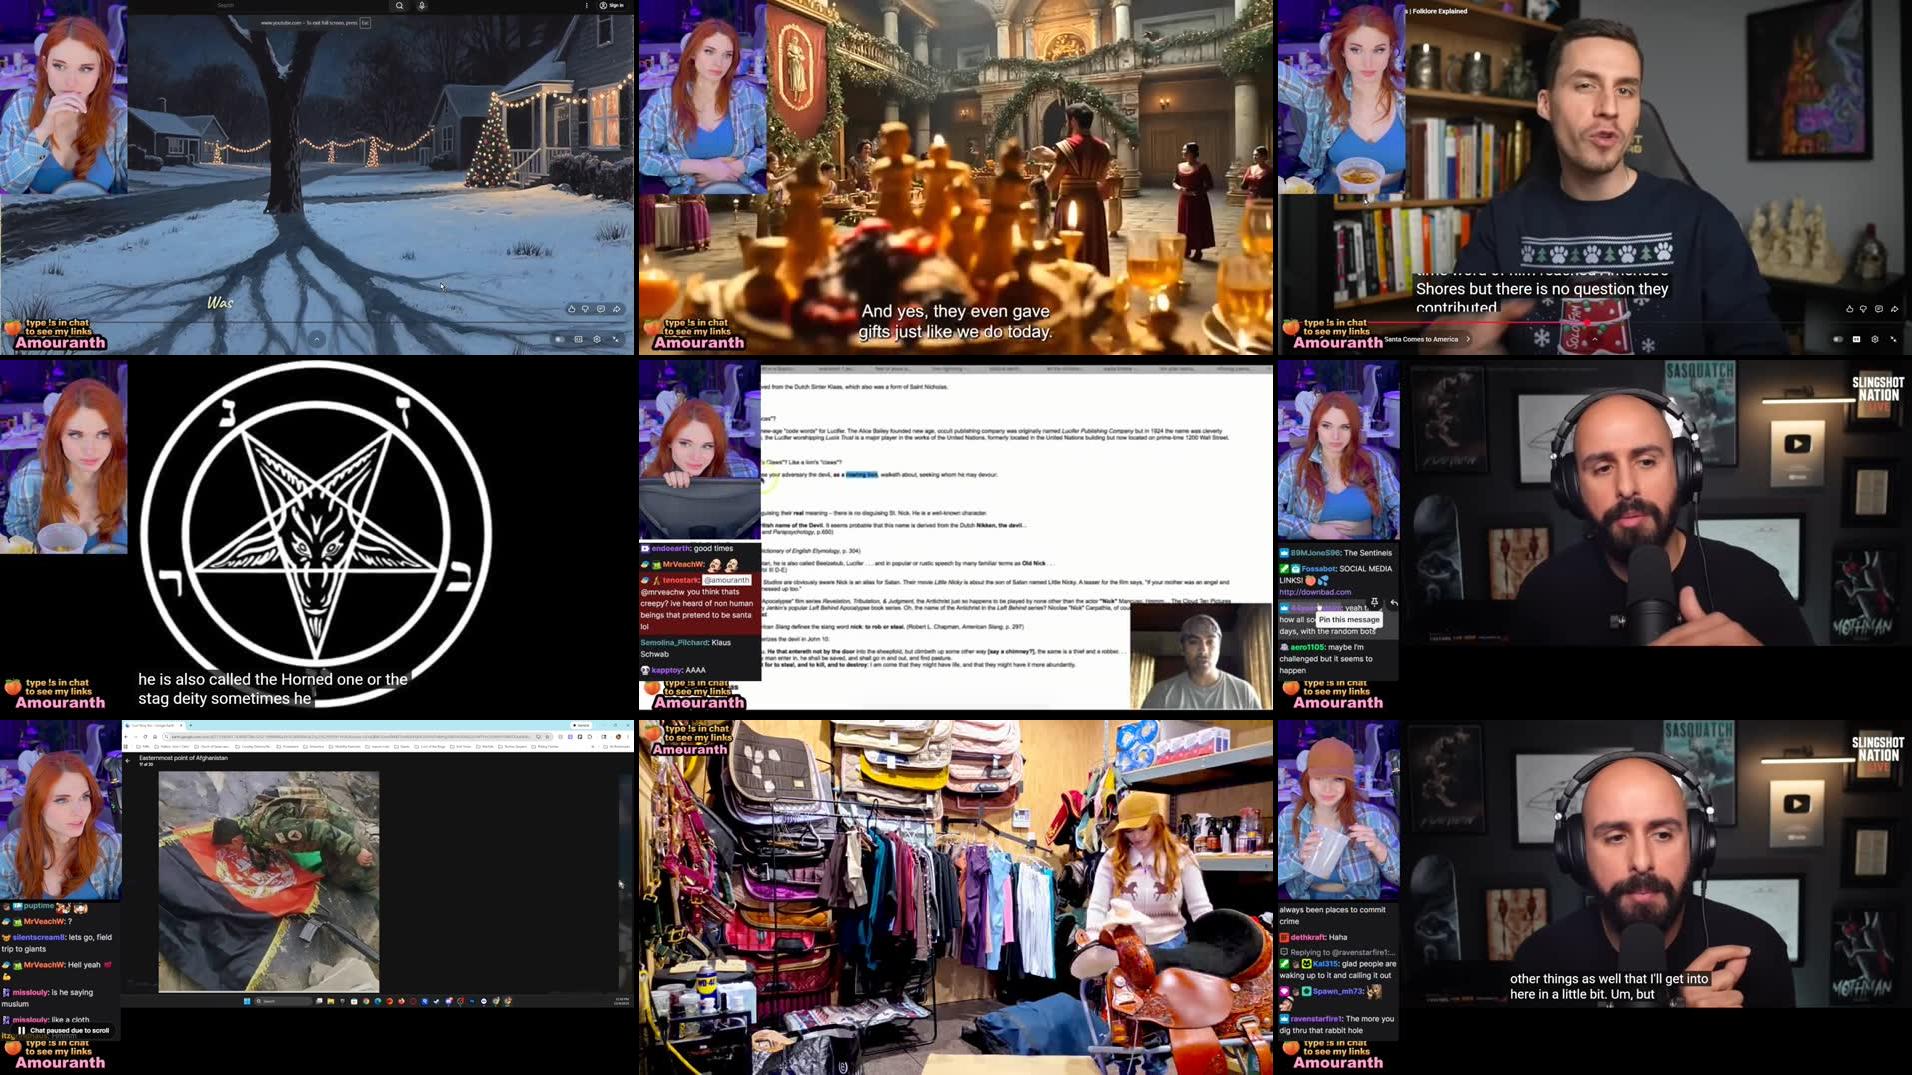
Task: Click the thumbs down dislike icon
Action: (x=585, y=310)
